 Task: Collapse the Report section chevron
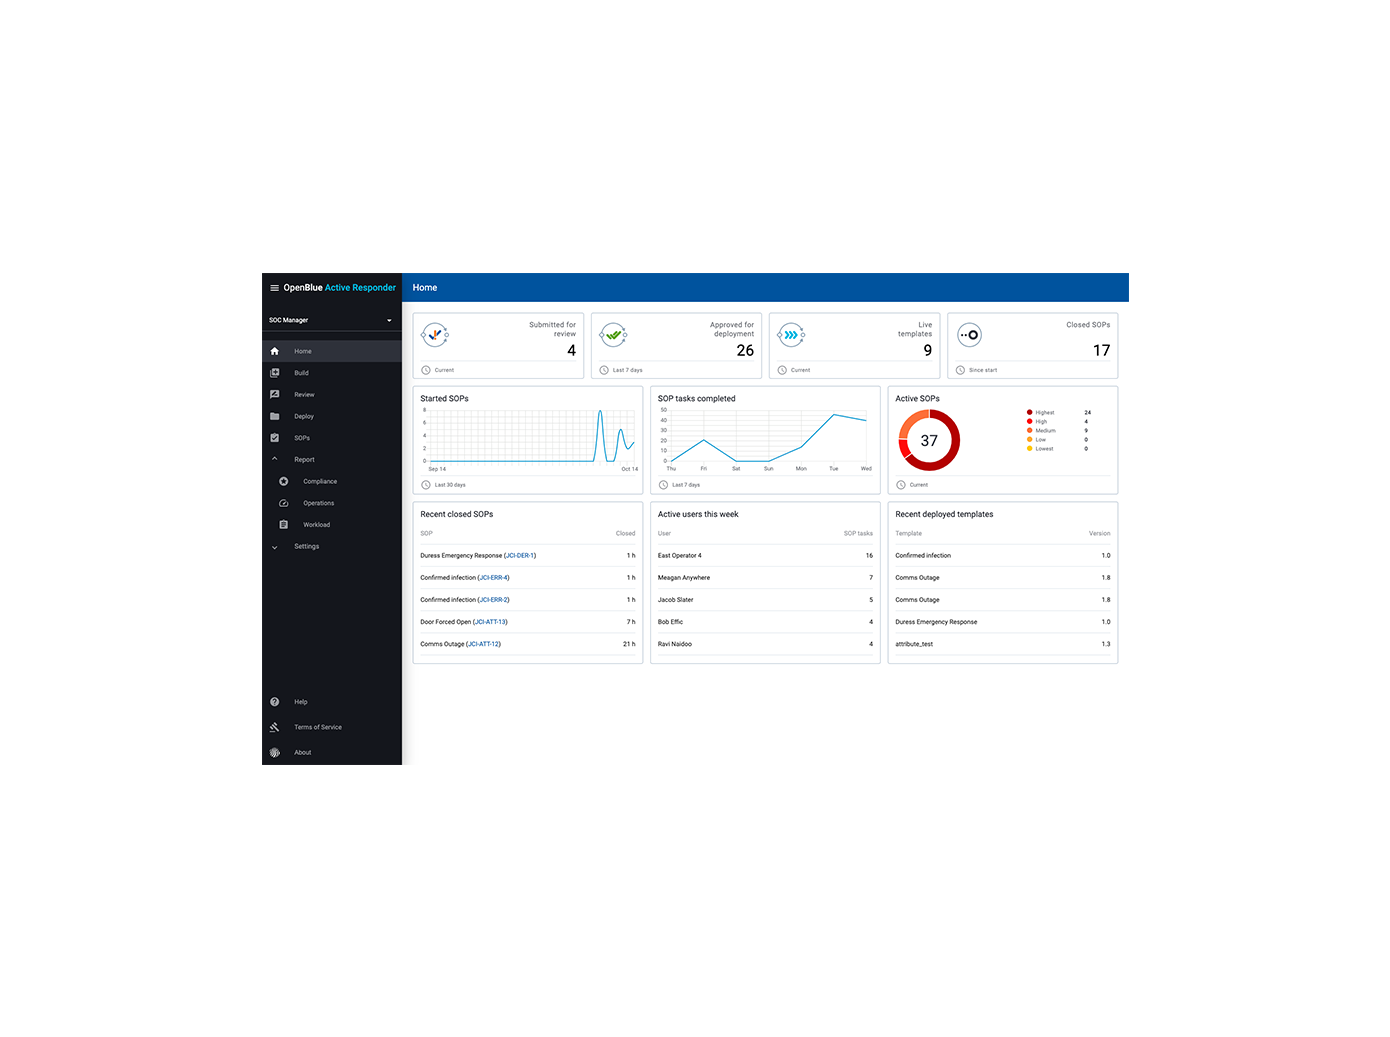(x=275, y=459)
